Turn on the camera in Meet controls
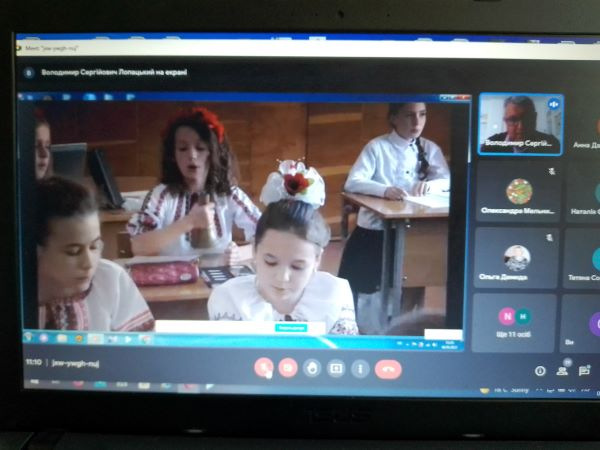Viewport: 600px width, 450px height. click(288, 368)
